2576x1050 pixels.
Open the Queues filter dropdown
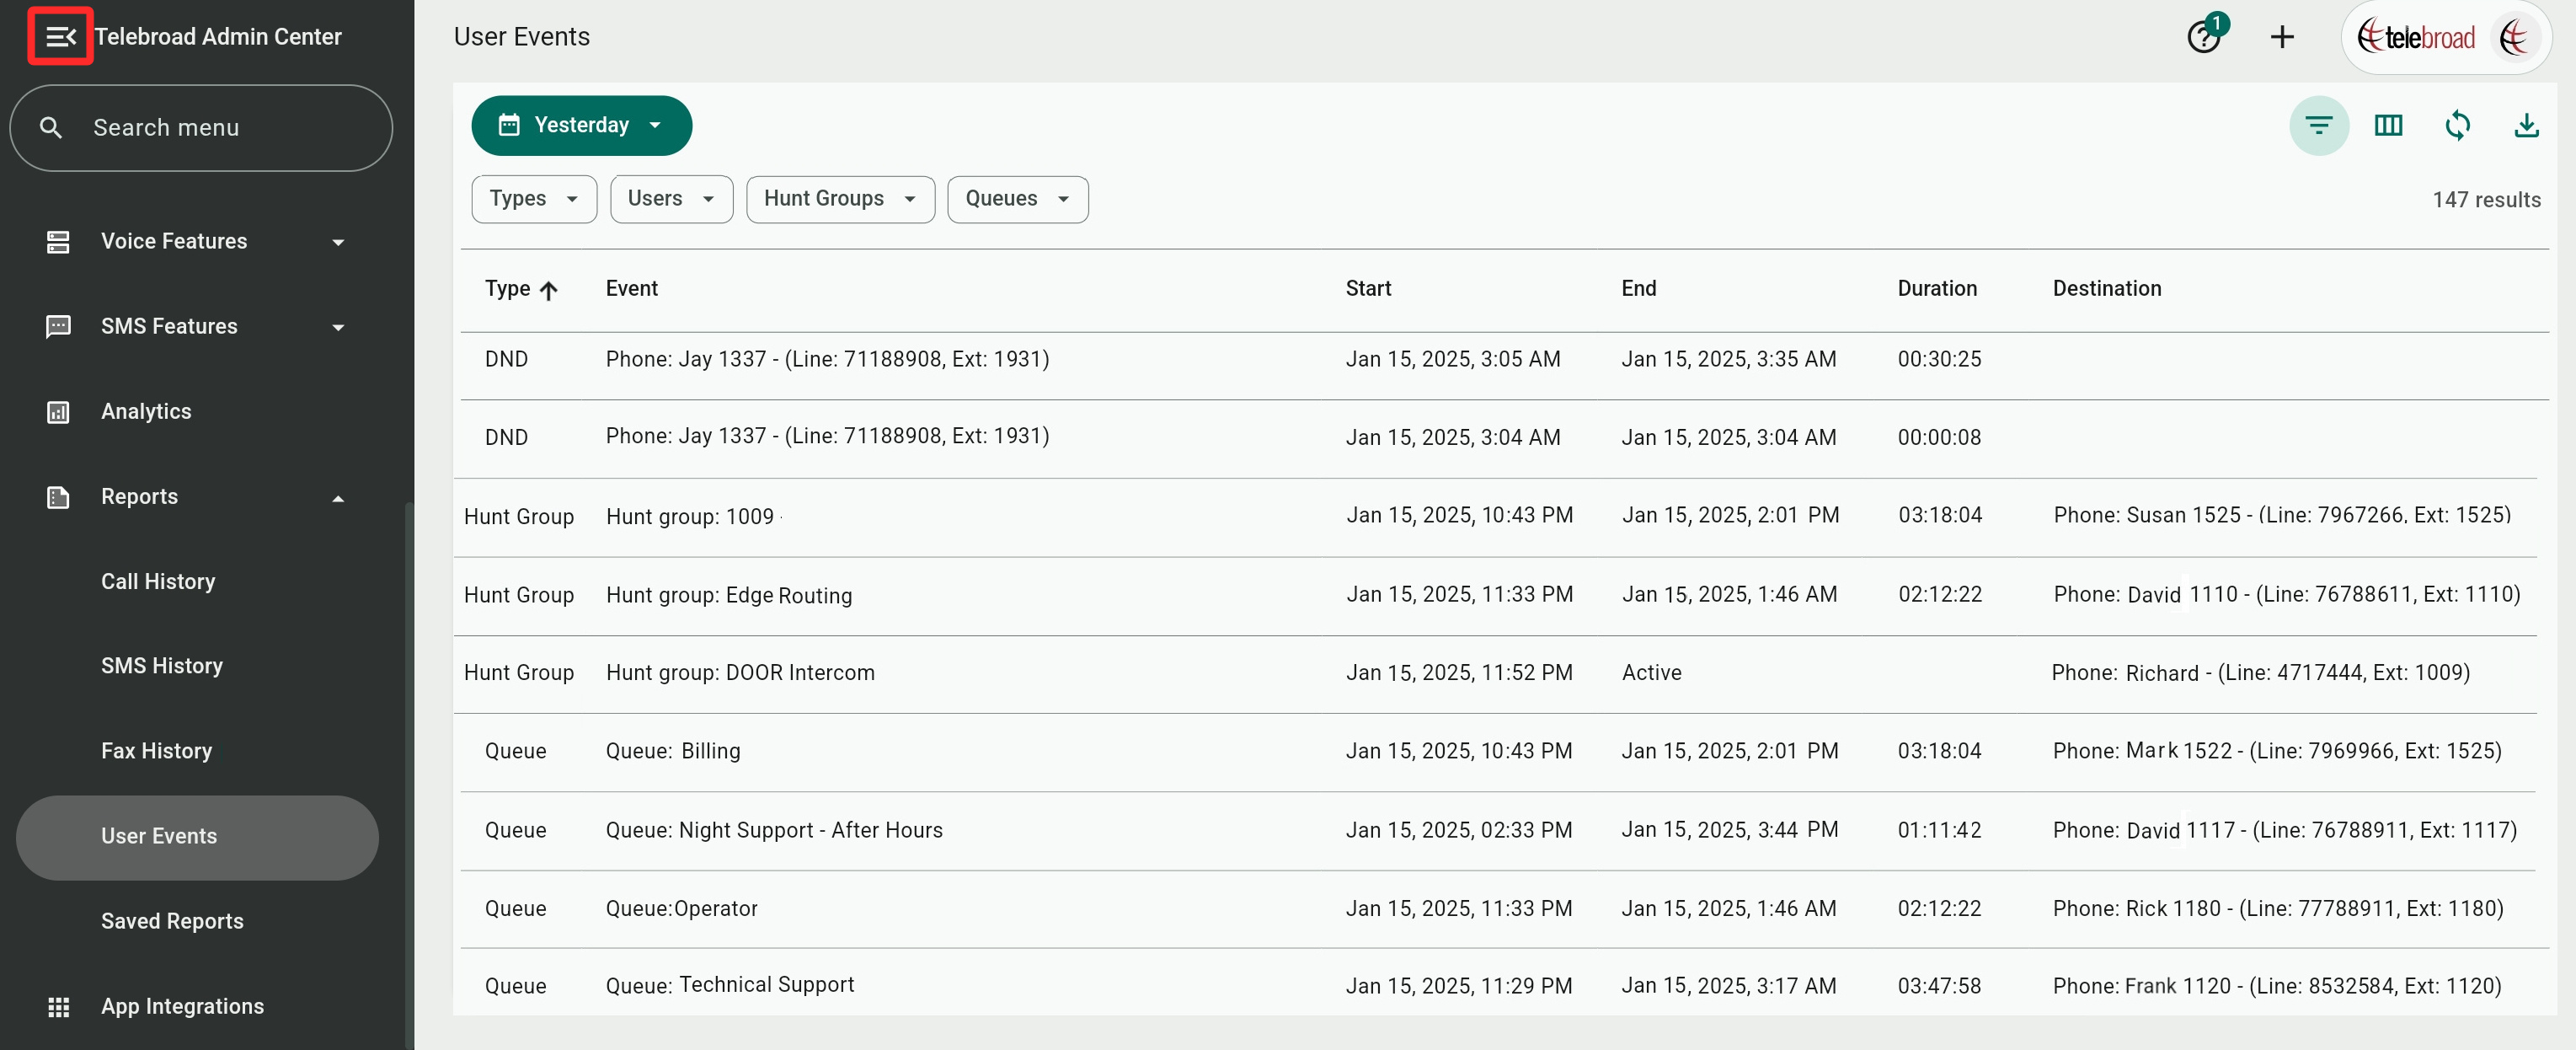tap(1016, 199)
